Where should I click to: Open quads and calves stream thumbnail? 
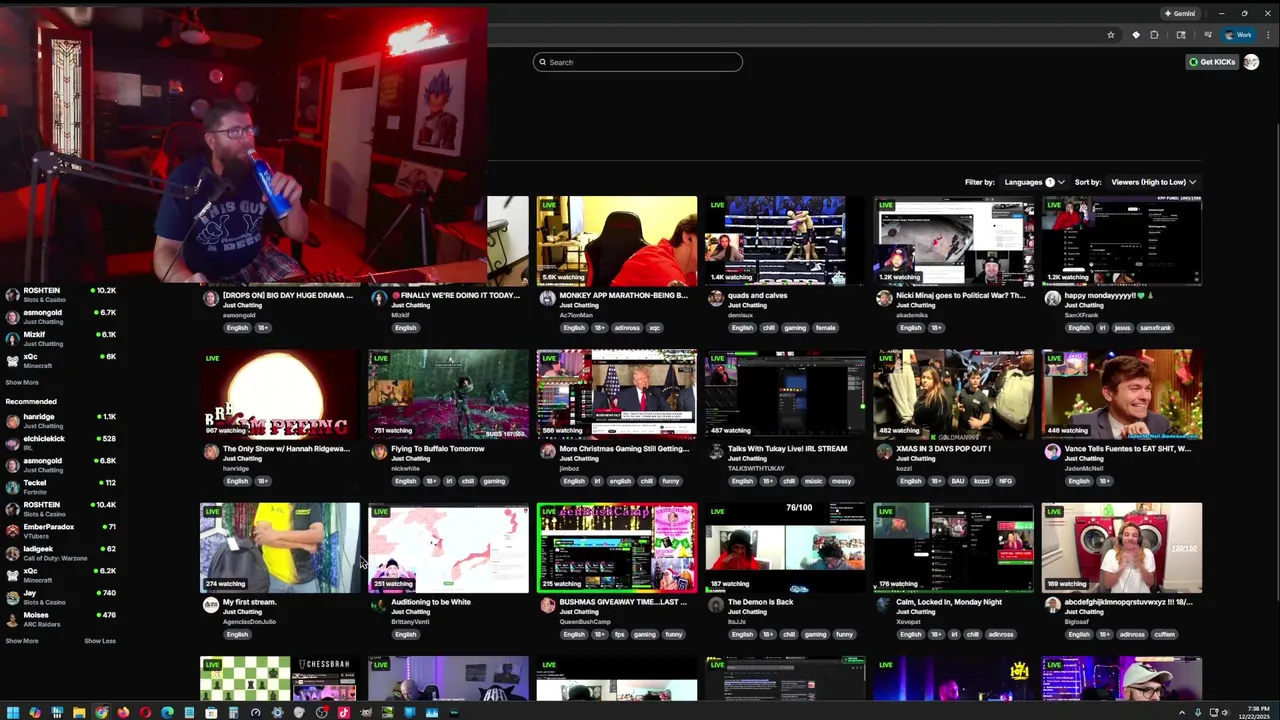(785, 241)
